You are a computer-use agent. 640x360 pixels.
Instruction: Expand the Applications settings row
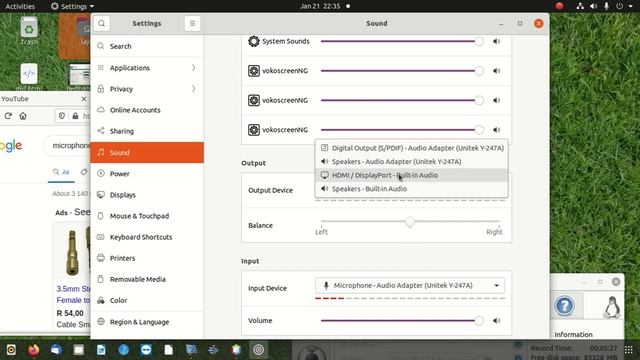click(x=147, y=68)
